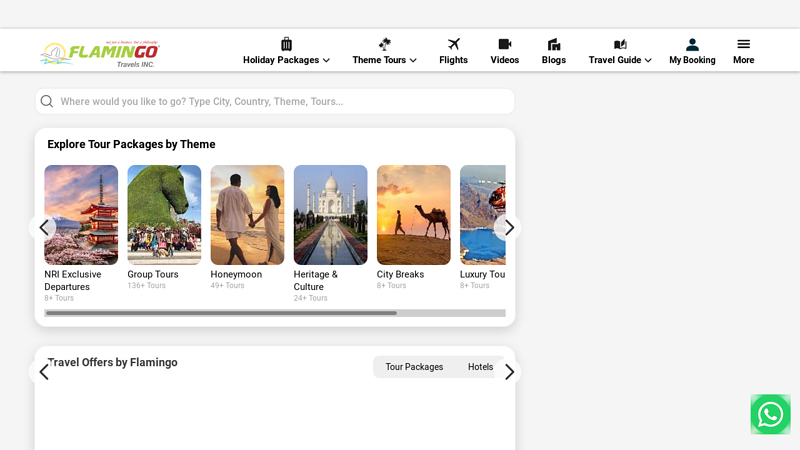Switch to the Hotels tab
The width and height of the screenshot is (800, 450).
coord(480,367)
